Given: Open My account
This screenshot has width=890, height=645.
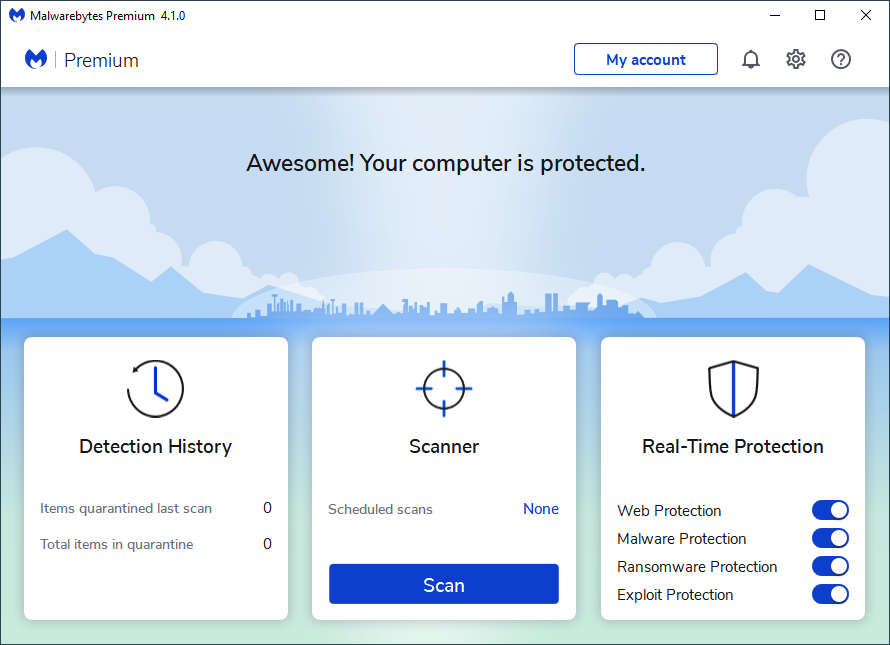Looking at the screenshot, I should tap(645, 60).
